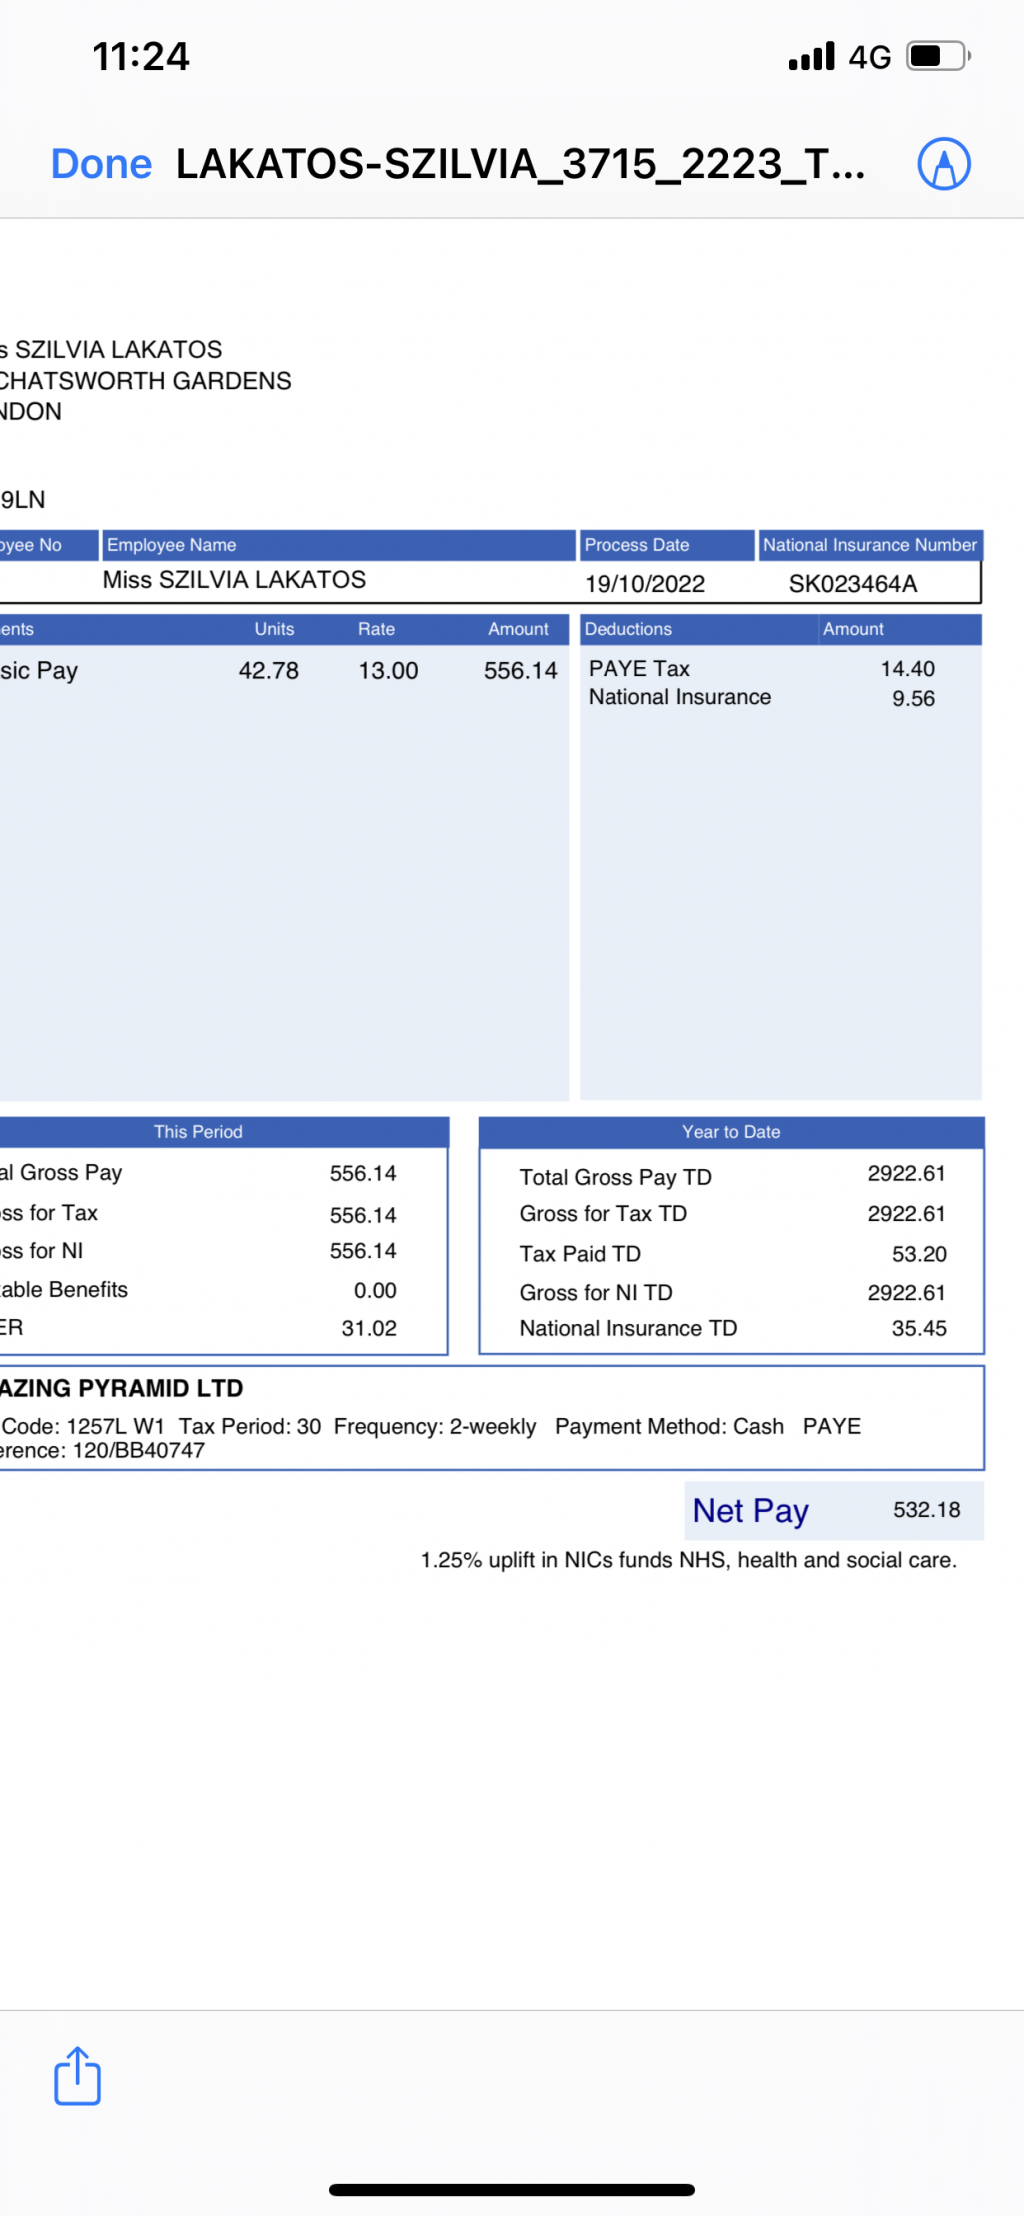Tap the Tax Paid TD row

(731, 1254)
